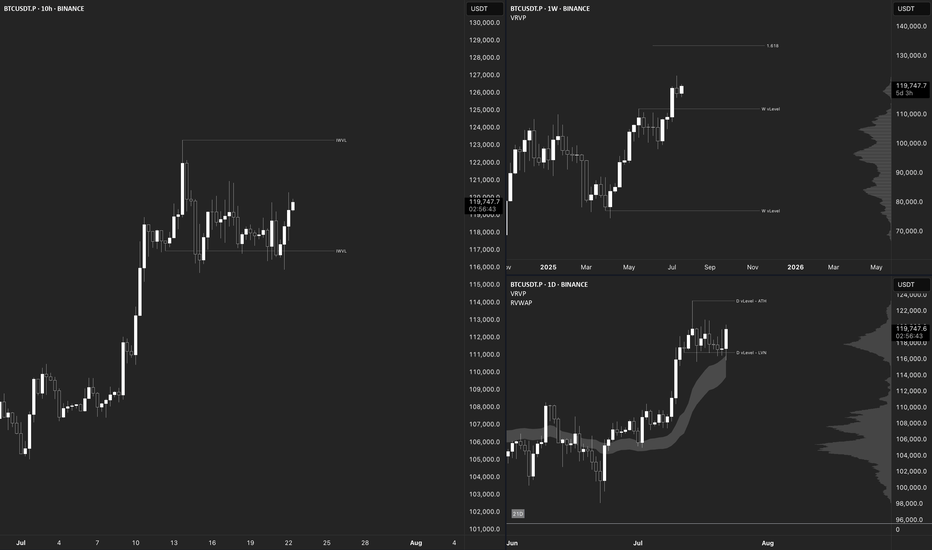Viewport: 932px width, 550px height.
Task: Select the upper IWVL line label on 10h chart
Action: [x=341, y=140]
